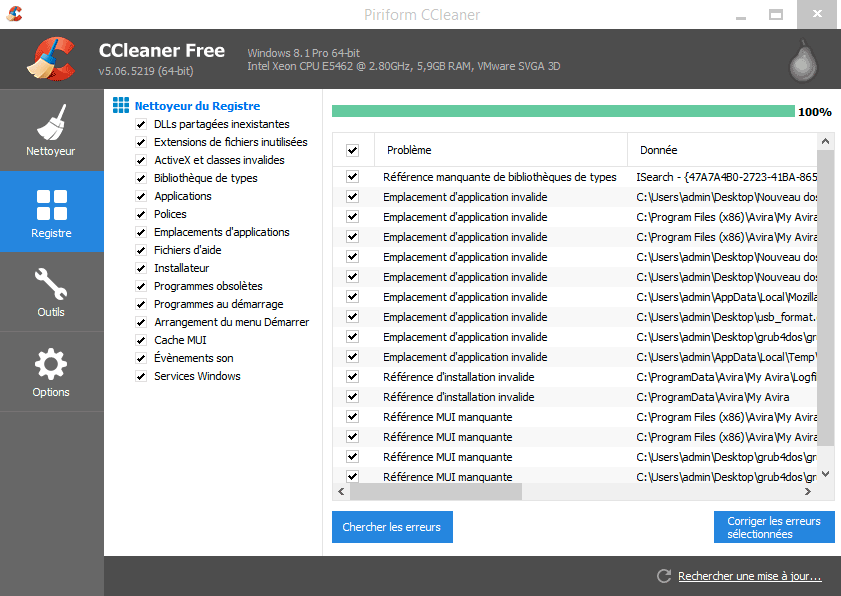Click the 100% progress bar
Screen dimensions: 841x596
tap(563, 111)
